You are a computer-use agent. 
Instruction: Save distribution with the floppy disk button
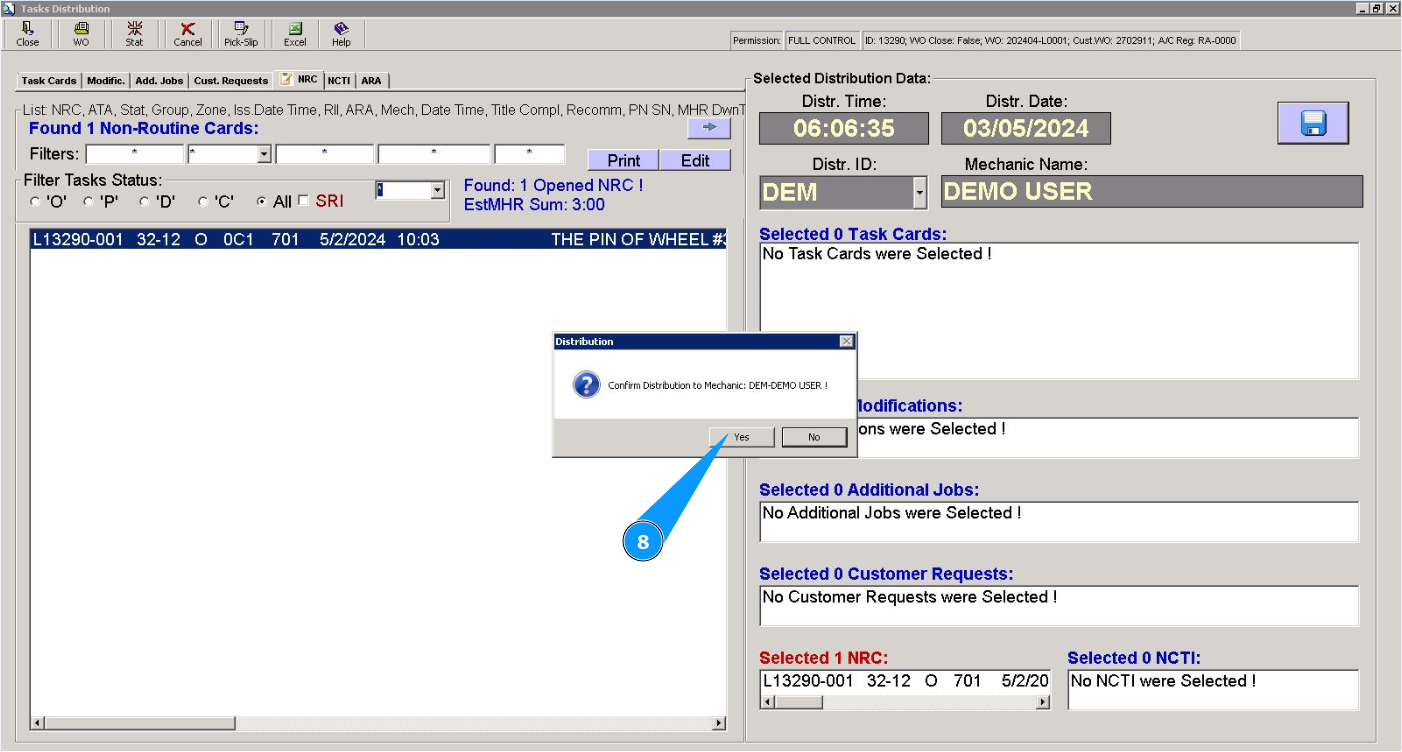[x=1313, y=123]
